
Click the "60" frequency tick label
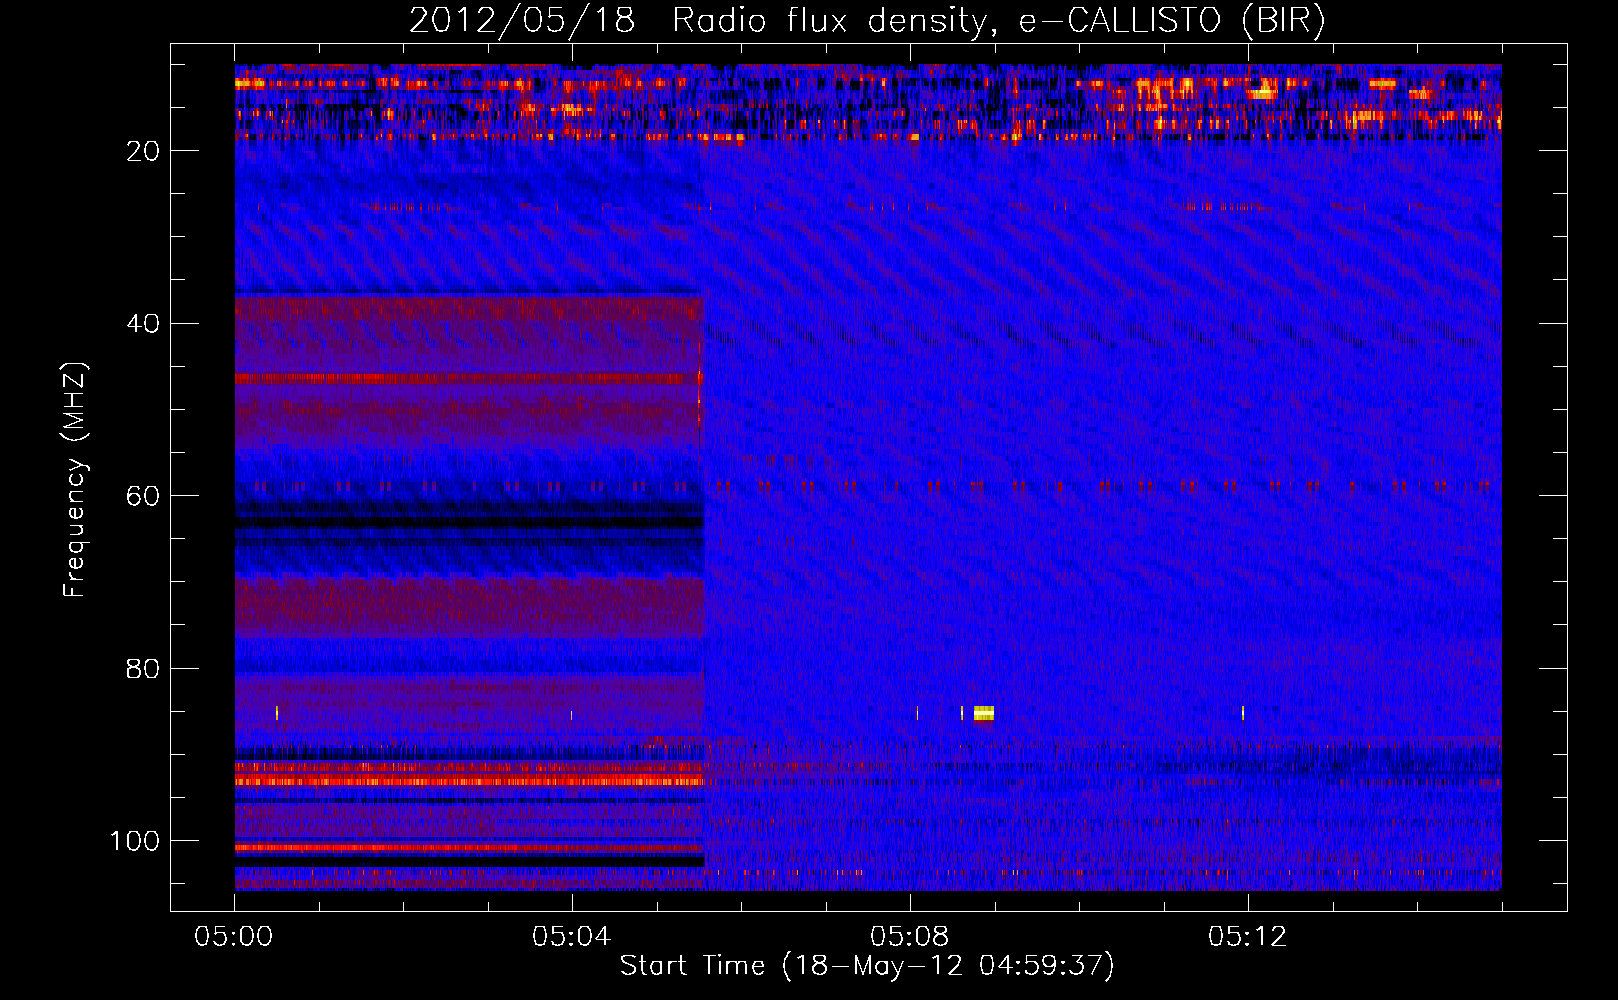click(143, 496)
